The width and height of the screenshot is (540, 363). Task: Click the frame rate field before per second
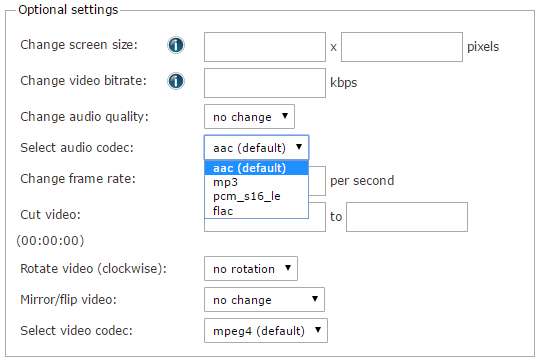317,181
